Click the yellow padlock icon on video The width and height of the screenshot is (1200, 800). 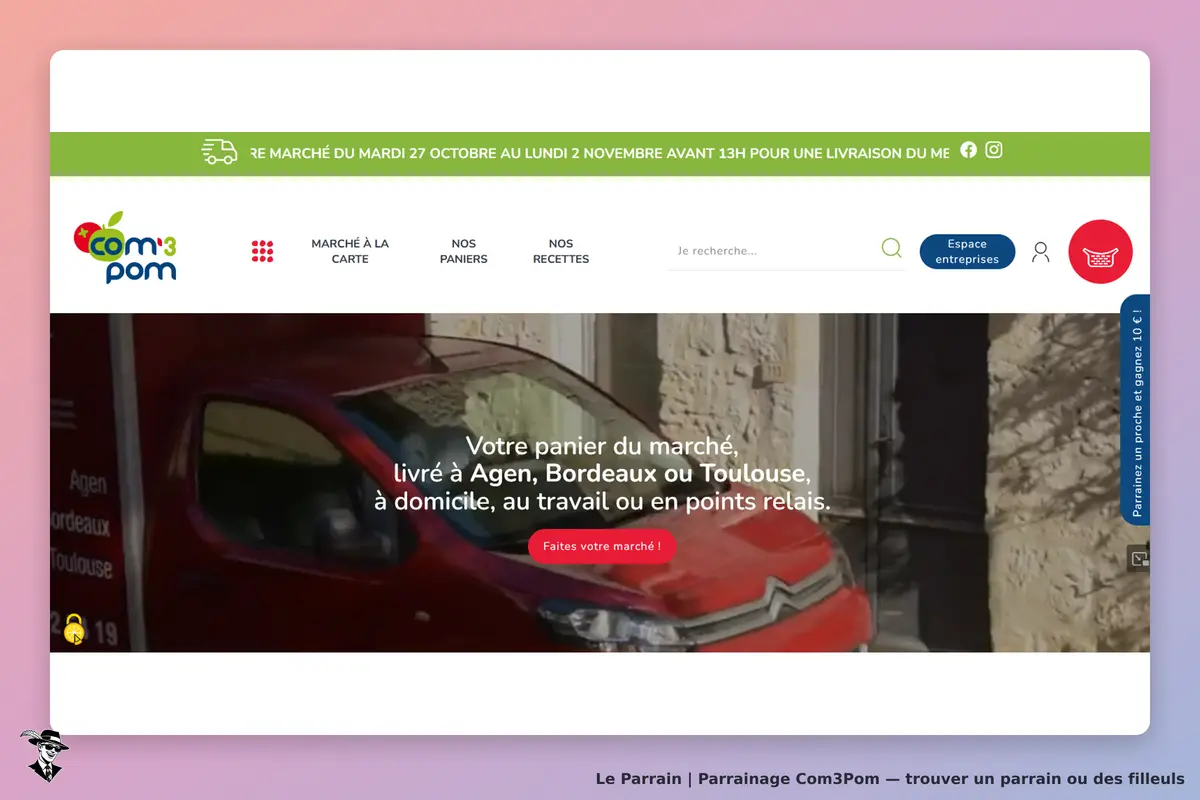[74, 629]
